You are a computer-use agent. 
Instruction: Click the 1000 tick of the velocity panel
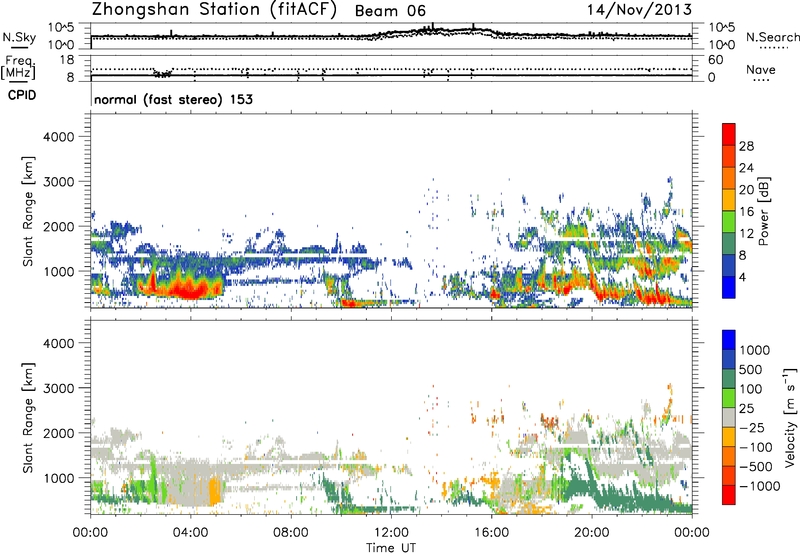(x=59, y=478)
